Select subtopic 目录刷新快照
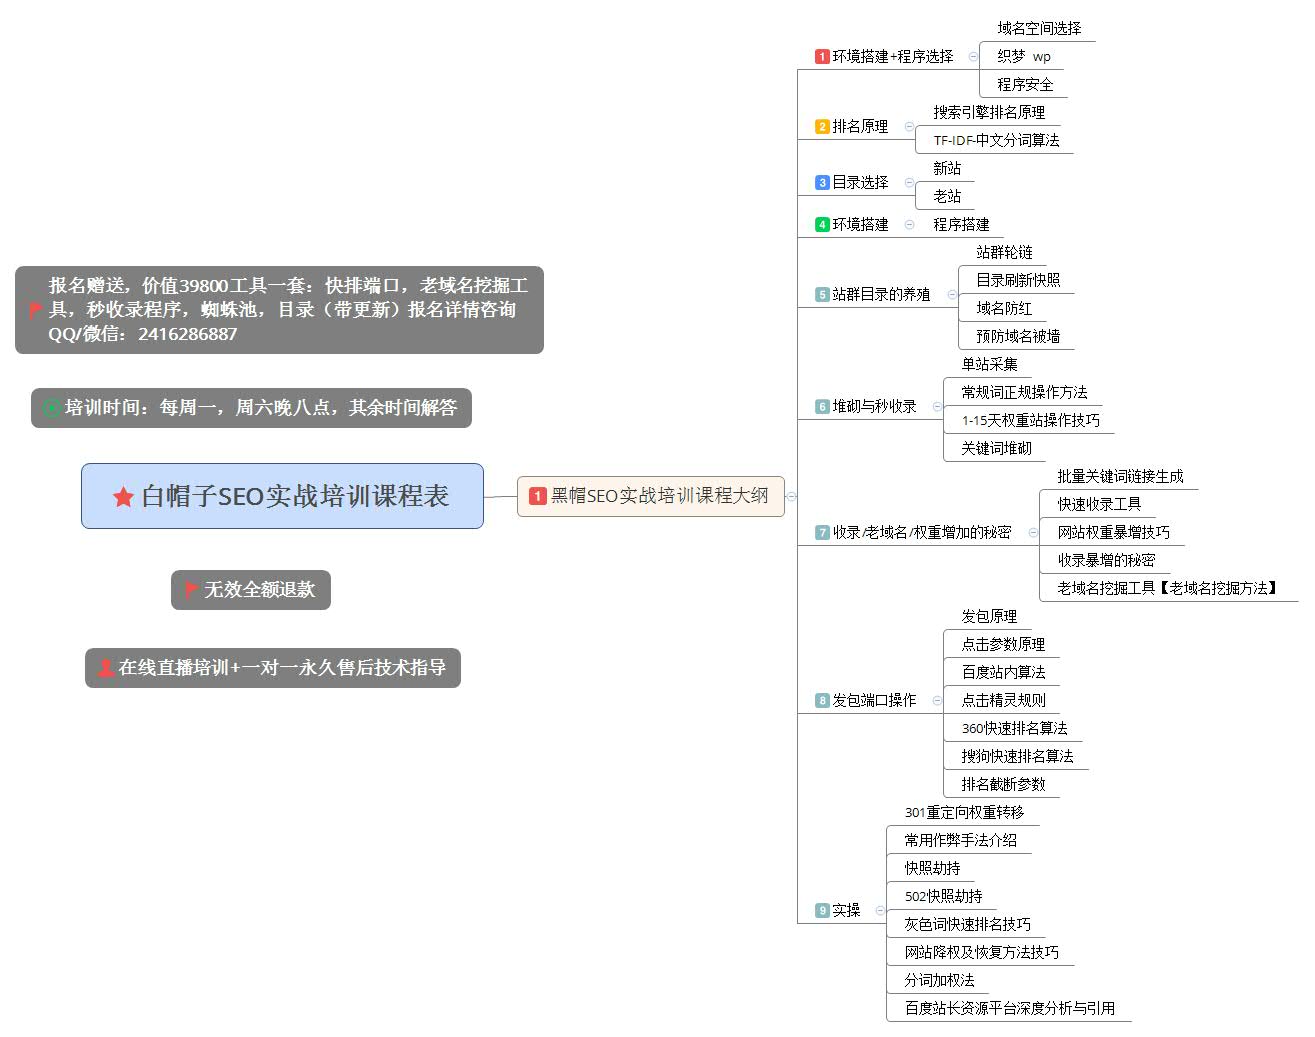This screenshot has width=1315, height=1037. pos(1018,281)
